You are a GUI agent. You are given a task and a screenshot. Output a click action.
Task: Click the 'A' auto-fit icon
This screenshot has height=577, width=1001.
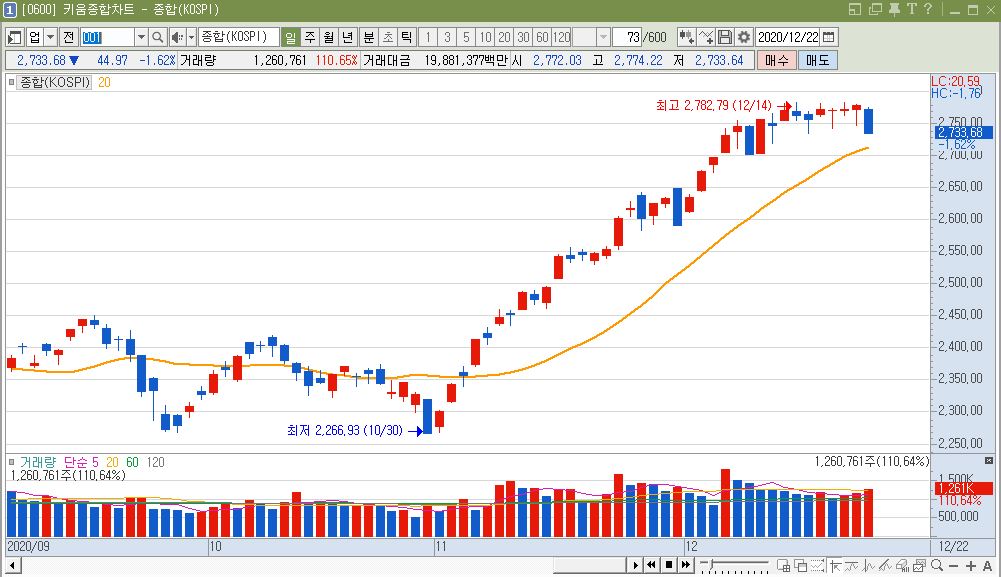pyautogui.click(x=988, y=566)
